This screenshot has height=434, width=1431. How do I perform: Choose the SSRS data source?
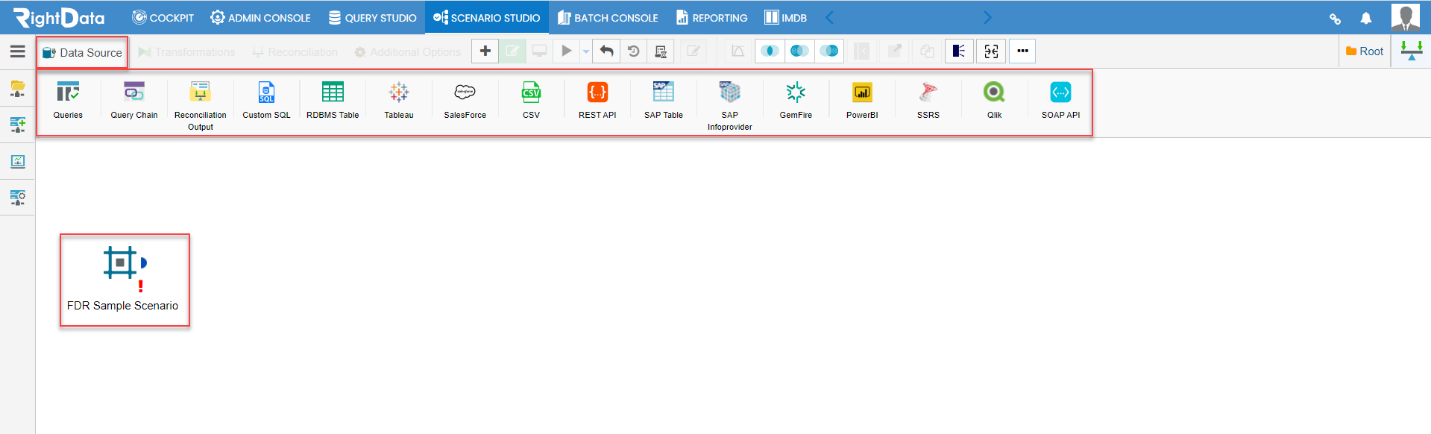[x=928, y=101]
